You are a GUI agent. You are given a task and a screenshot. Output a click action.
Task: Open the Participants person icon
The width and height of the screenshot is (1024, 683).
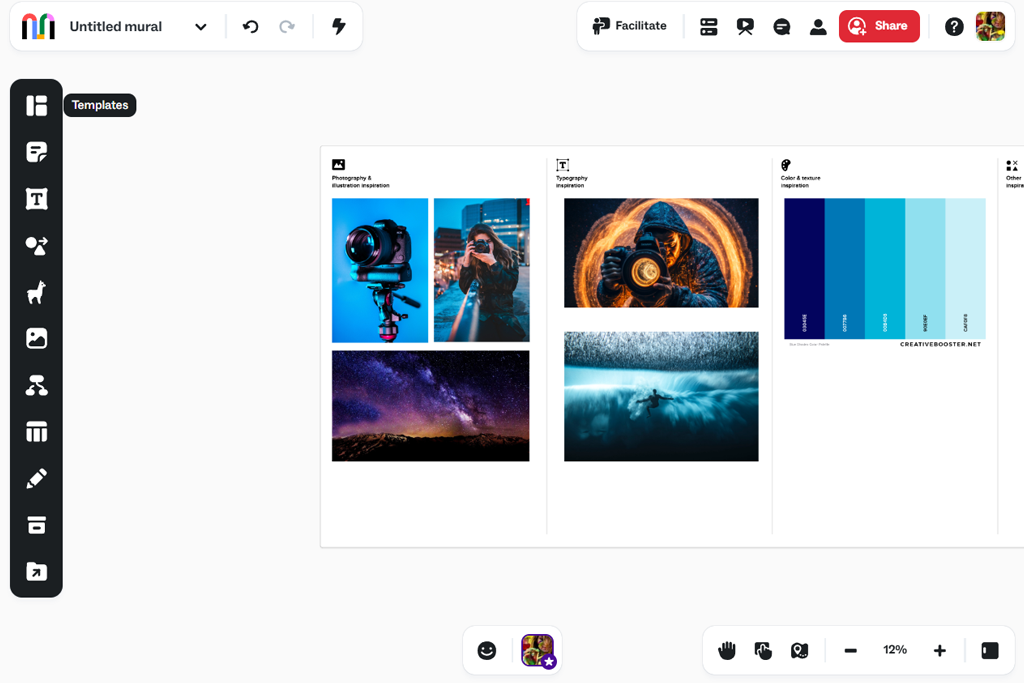pos(818,27)
